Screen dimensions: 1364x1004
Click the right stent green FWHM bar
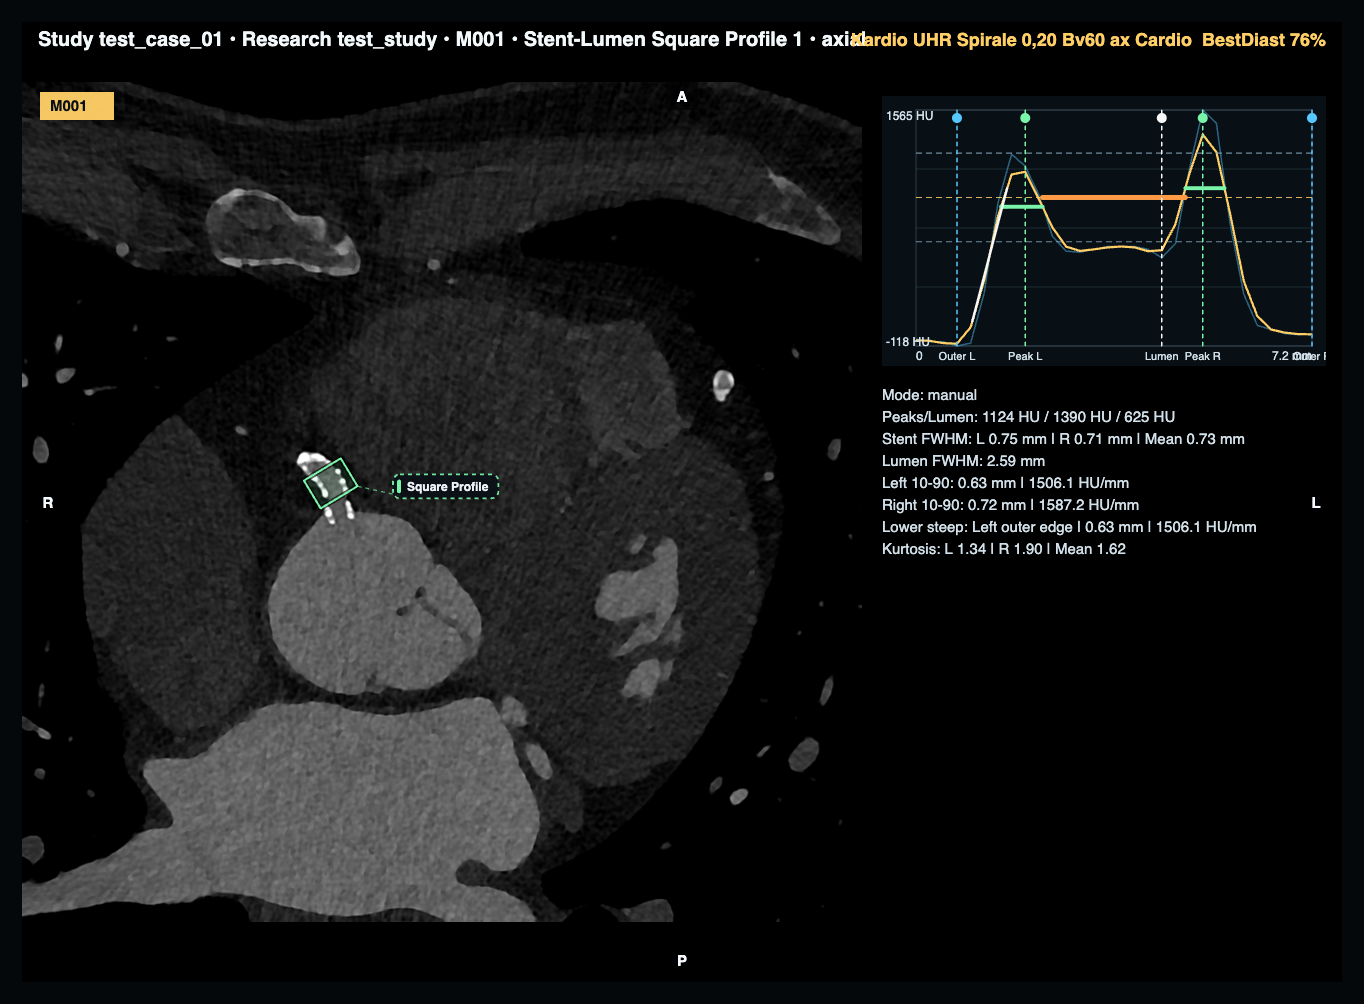click(x=1205, y=188)
